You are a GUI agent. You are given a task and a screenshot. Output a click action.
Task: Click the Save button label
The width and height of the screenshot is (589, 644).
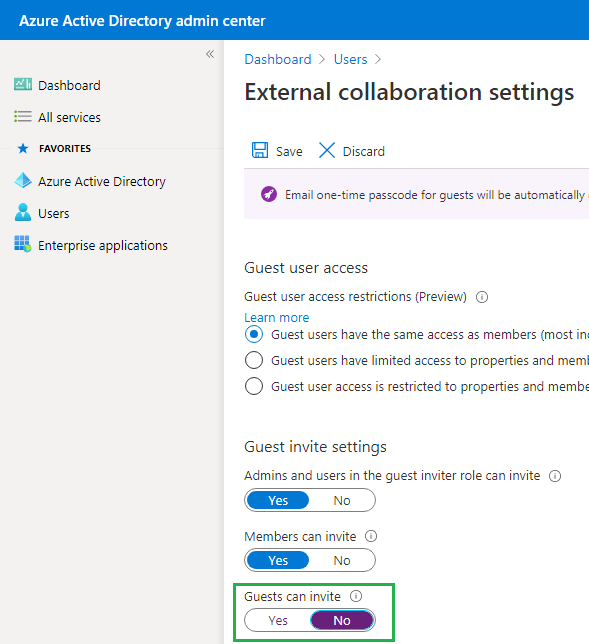click(289, 152)
